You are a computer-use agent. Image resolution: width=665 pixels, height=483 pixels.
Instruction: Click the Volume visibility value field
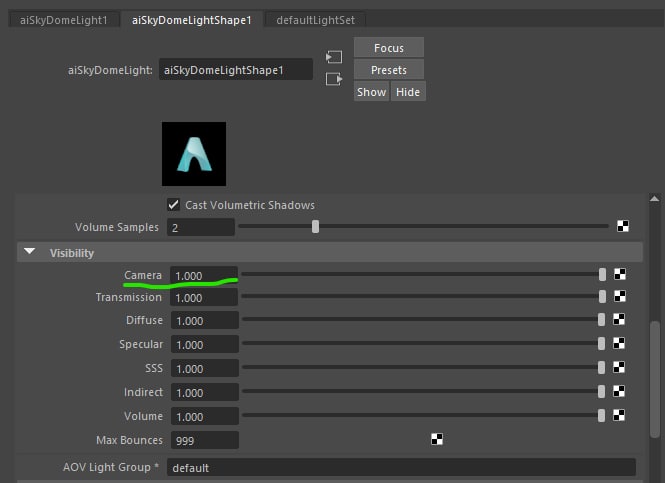(205, 416)
